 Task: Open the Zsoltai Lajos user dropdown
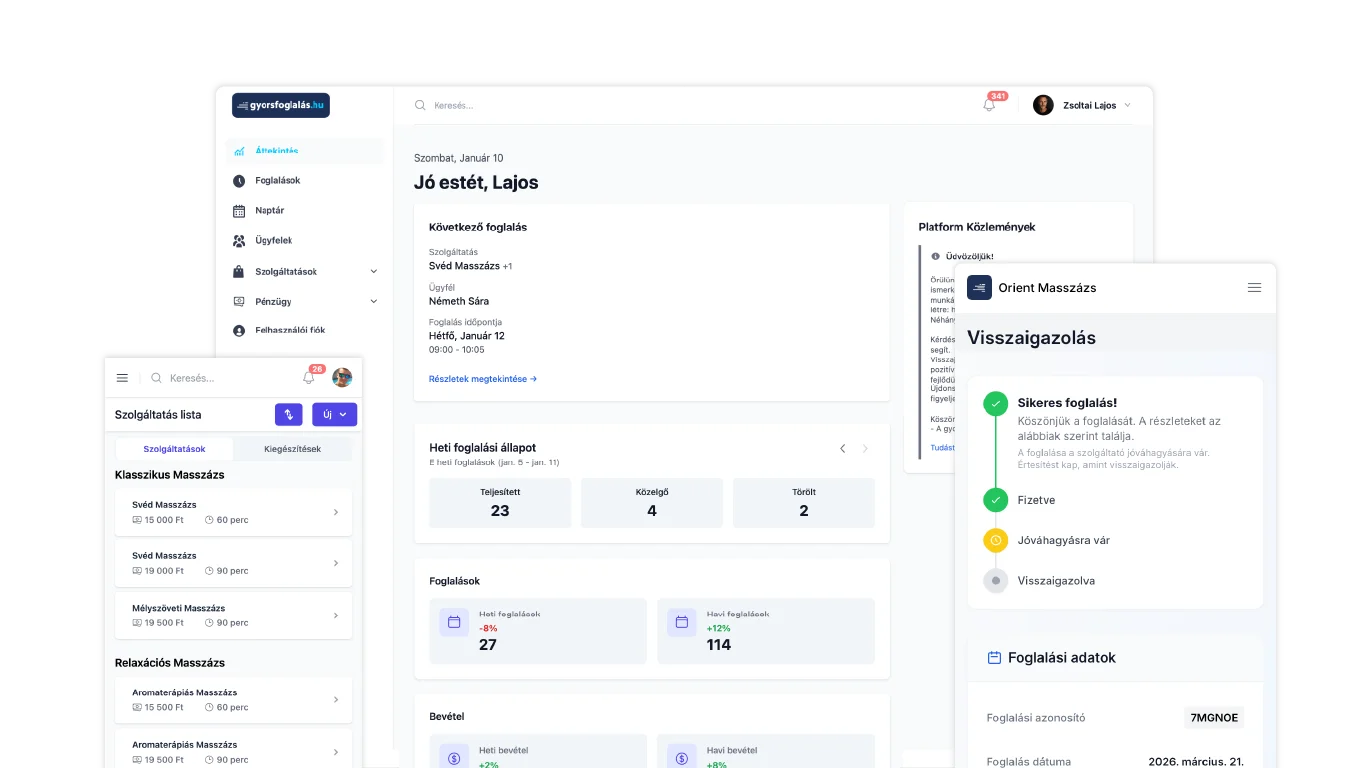click(x=1083, y=105)
